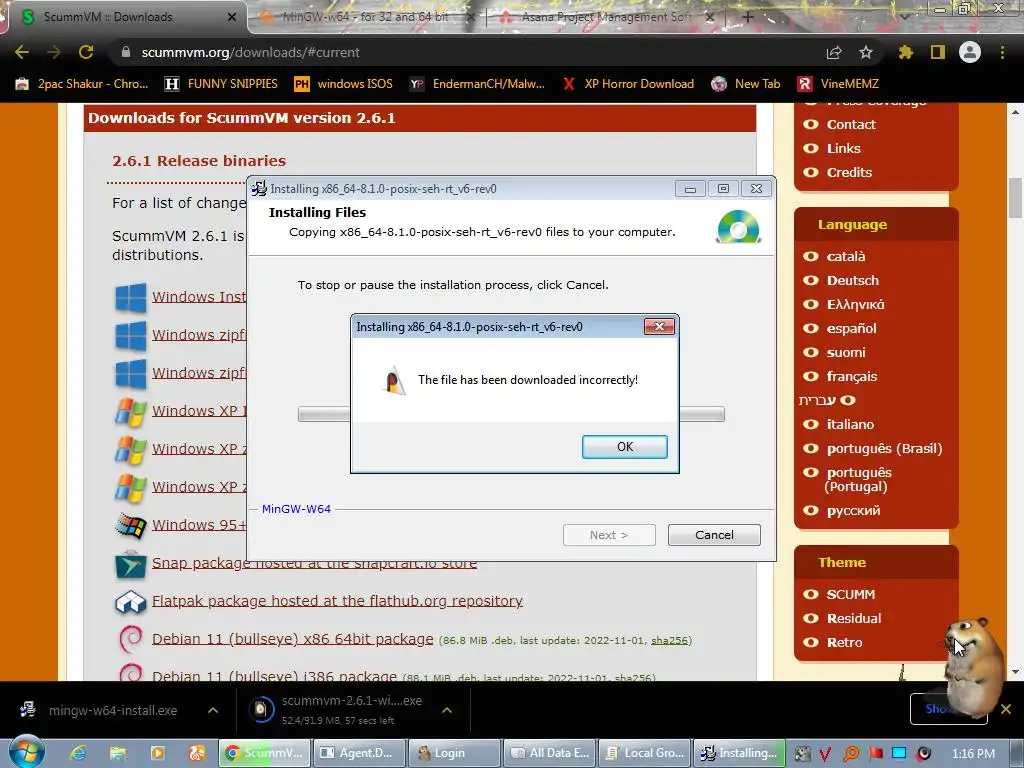
Task: Close the downloads bar with X
Action: [x=1006, y=709]
